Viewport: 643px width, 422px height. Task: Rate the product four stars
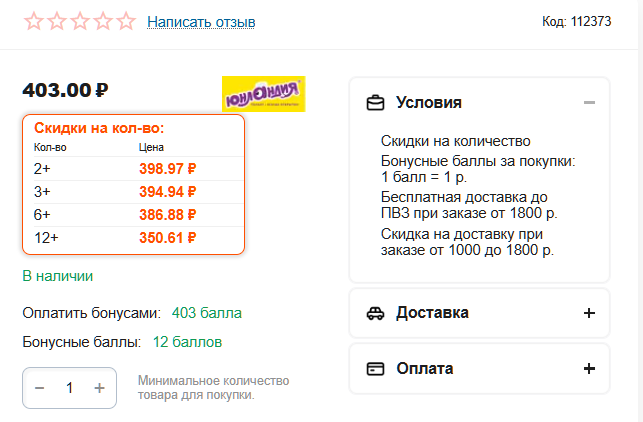[x=103, y=21]
